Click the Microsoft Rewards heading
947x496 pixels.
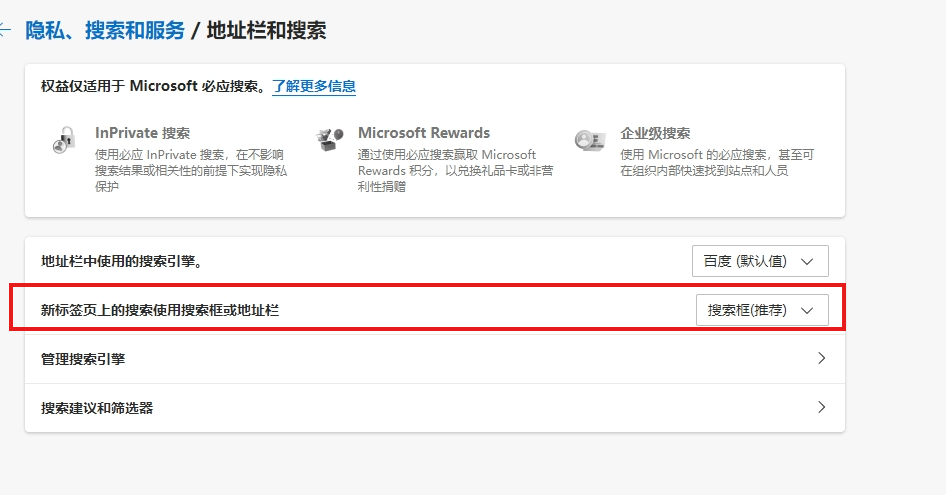point(424,133)
